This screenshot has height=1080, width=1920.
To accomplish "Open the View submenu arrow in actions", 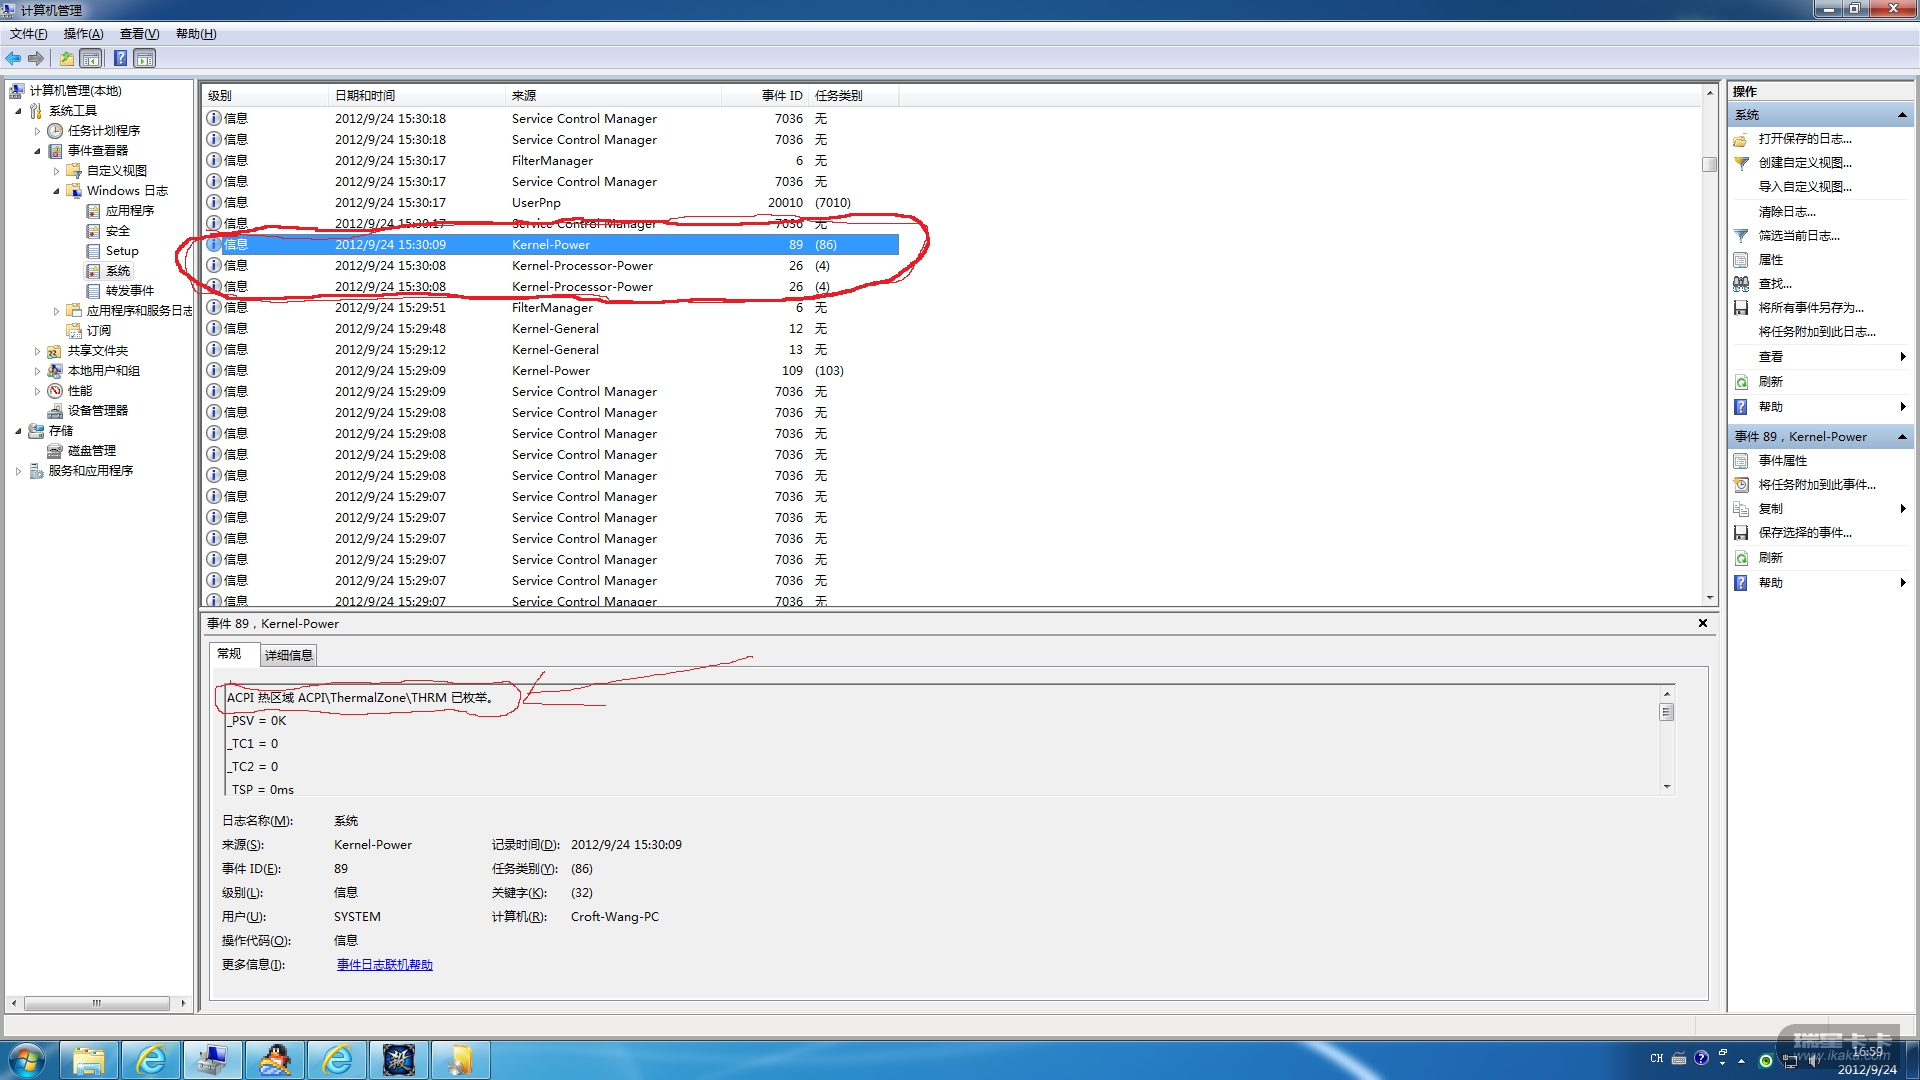I will 1902,357.
